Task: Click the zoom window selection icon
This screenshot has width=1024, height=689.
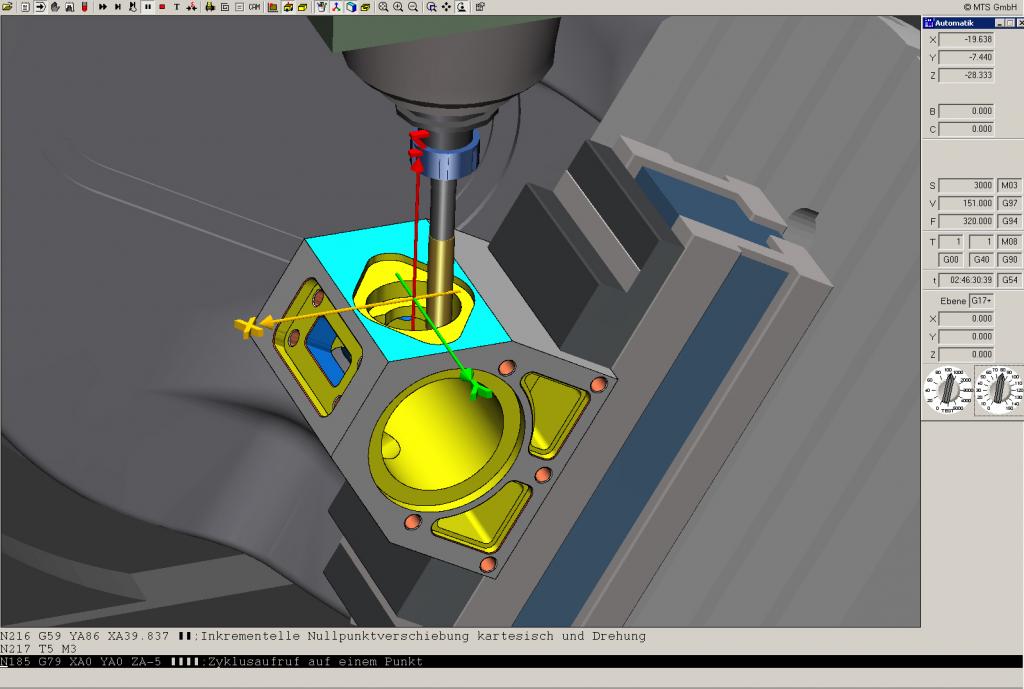Action: coord(432,7)
